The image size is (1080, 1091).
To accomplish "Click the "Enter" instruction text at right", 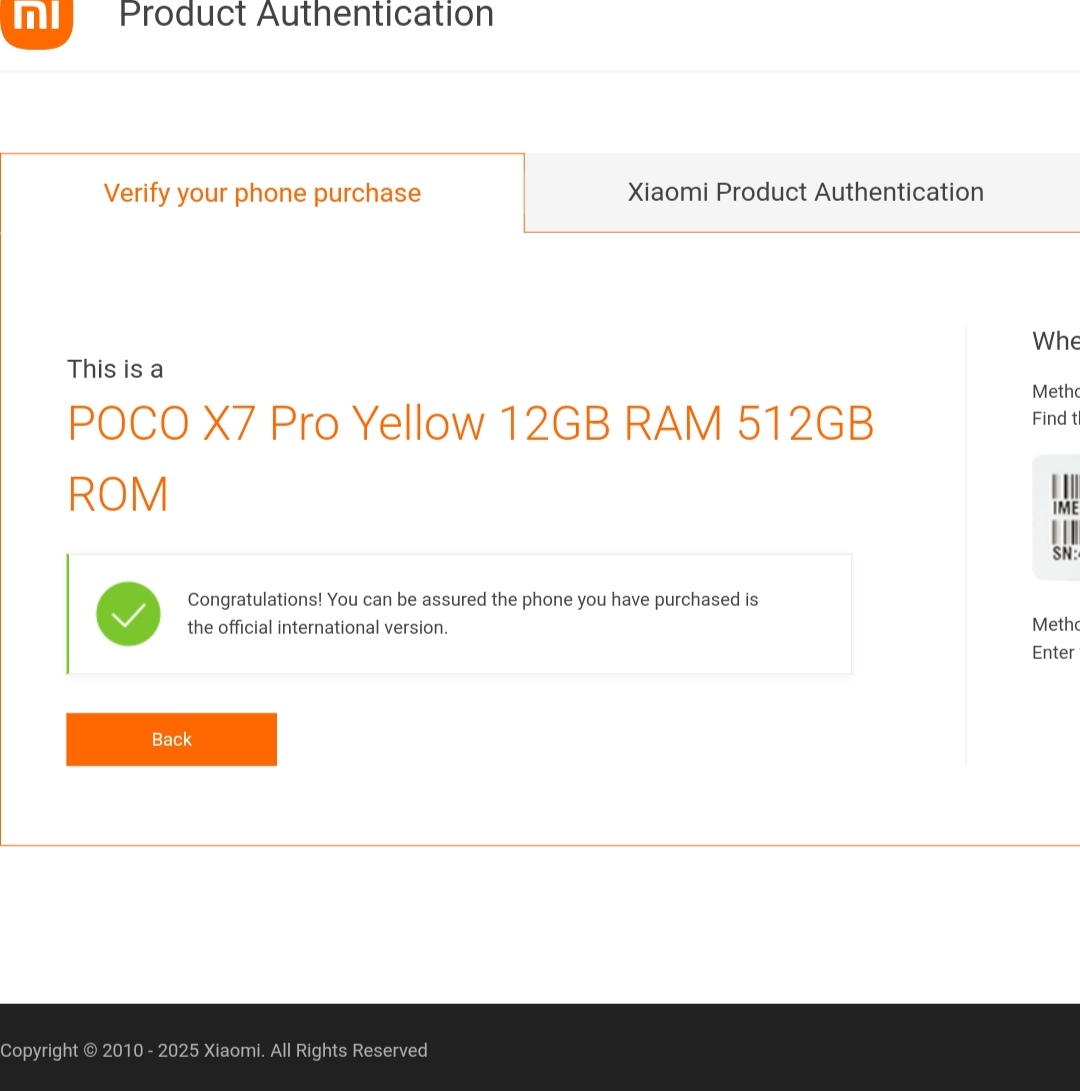I will 1054,652.
